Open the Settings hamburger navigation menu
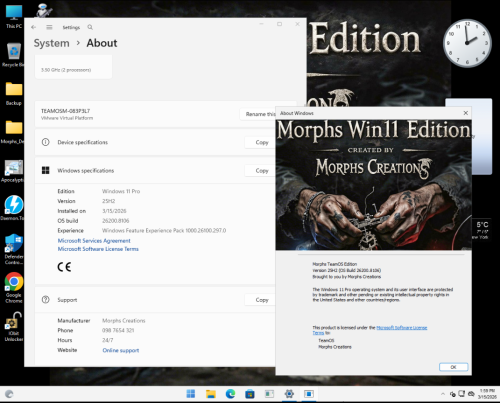 (49, 27)
